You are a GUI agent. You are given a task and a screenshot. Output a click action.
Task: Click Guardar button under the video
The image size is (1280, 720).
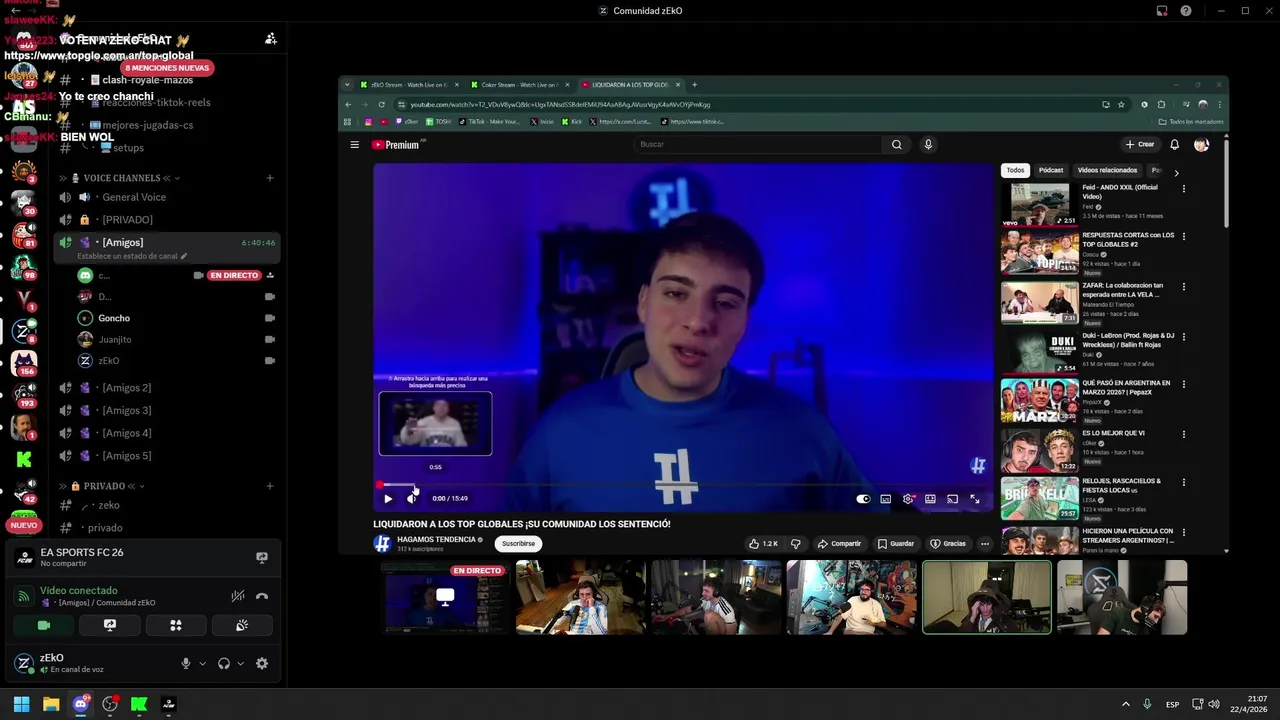click(x=896, y=544)
